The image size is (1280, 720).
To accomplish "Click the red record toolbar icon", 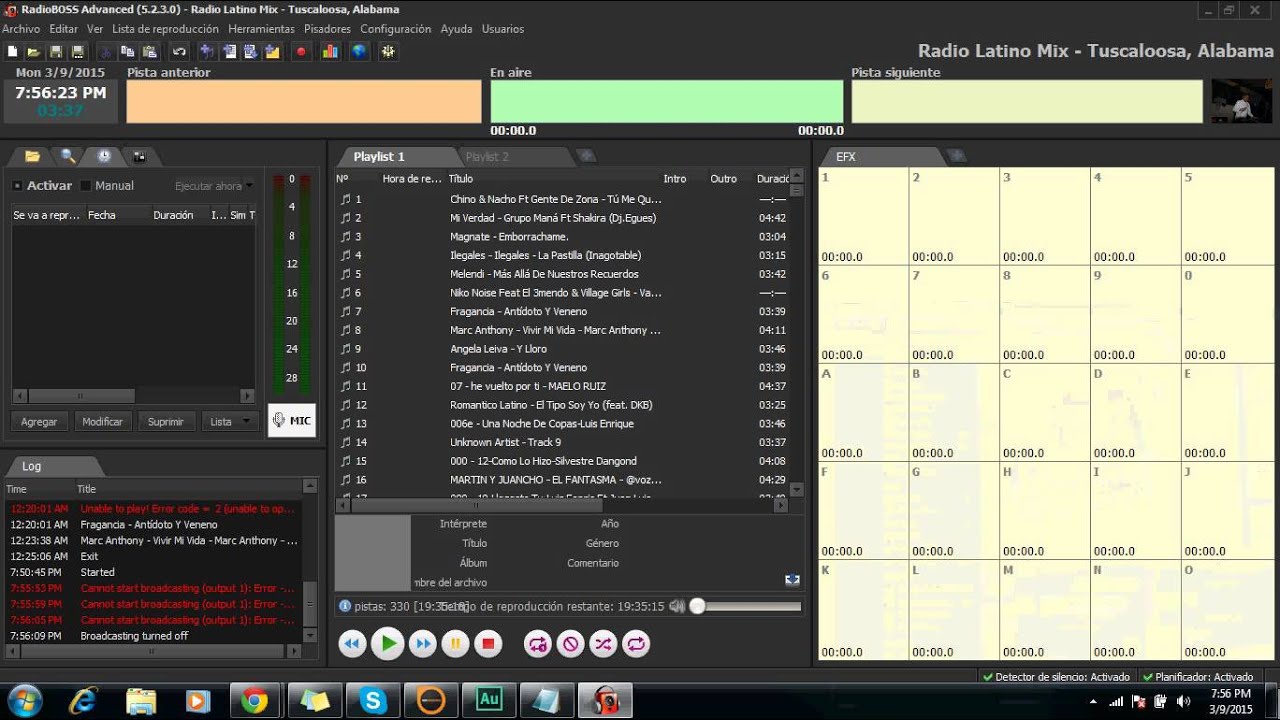I will tap(301, 51).
